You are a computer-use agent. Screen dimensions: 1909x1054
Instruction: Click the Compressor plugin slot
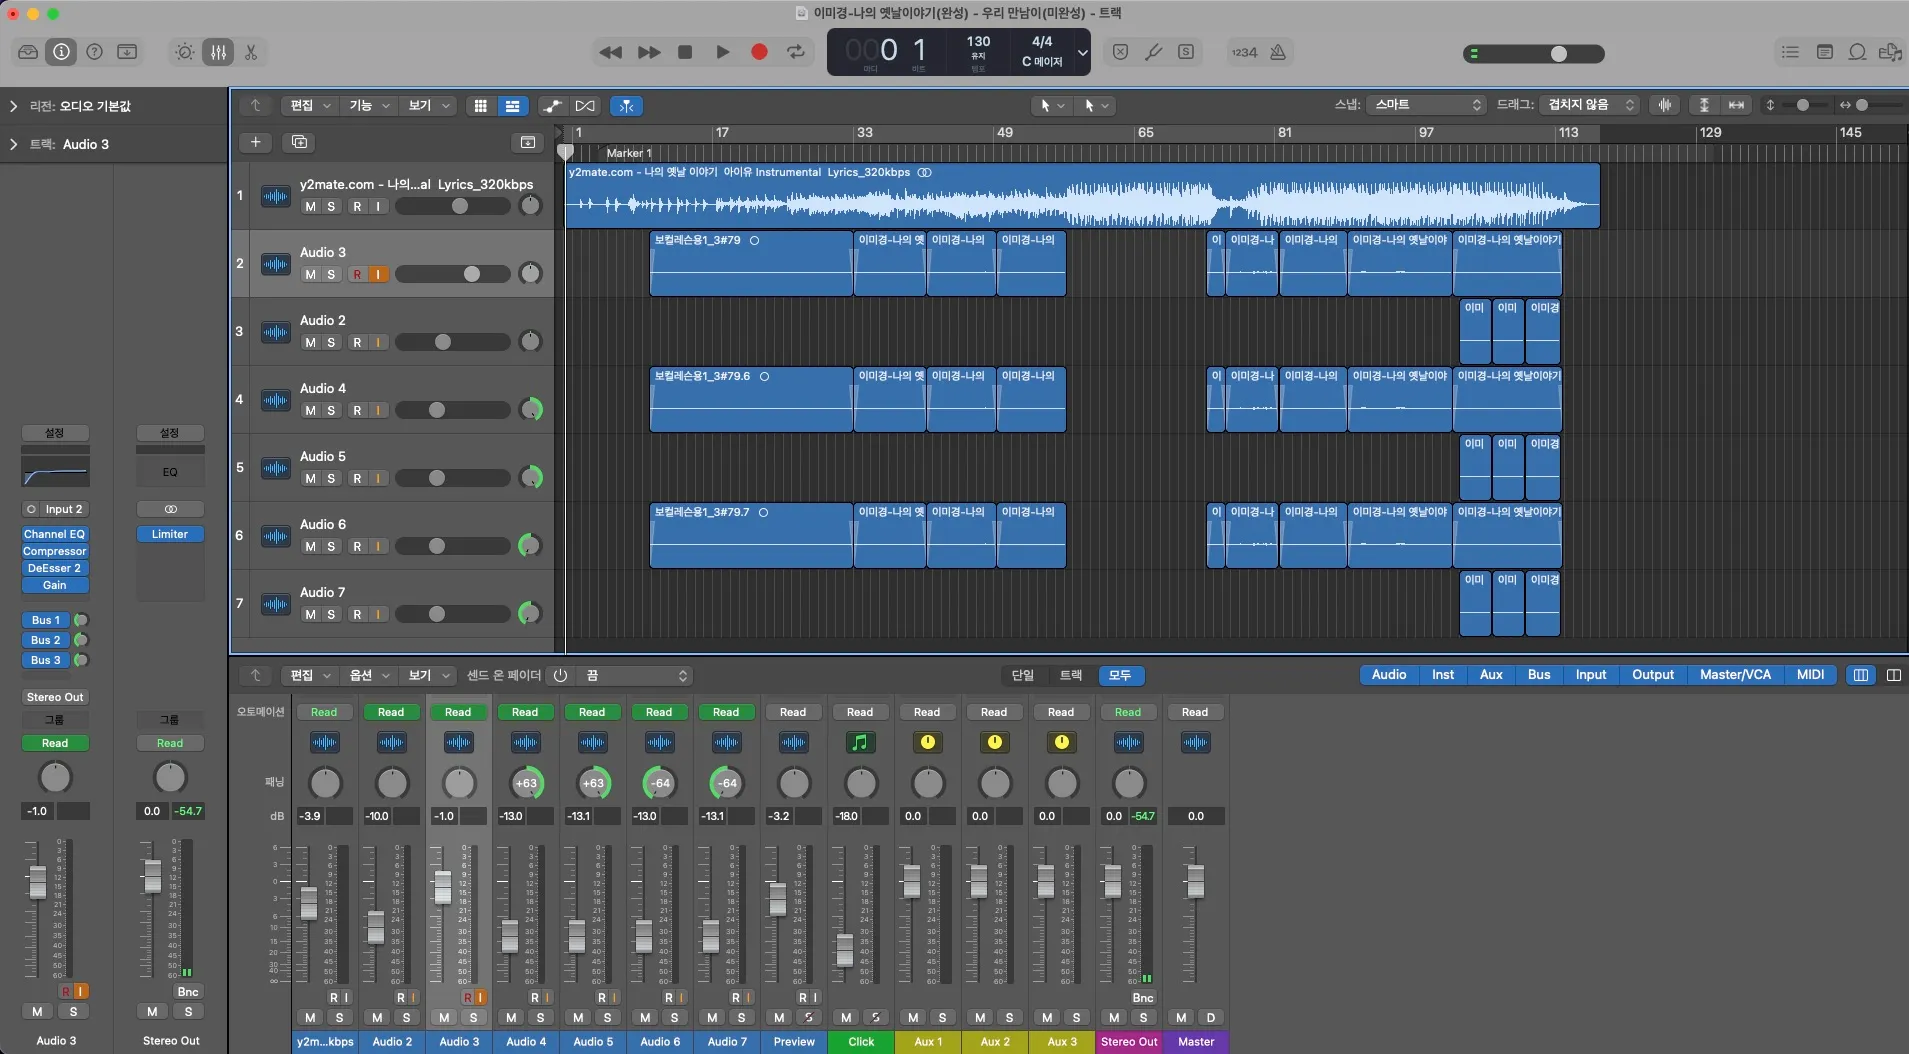(55, 551)
